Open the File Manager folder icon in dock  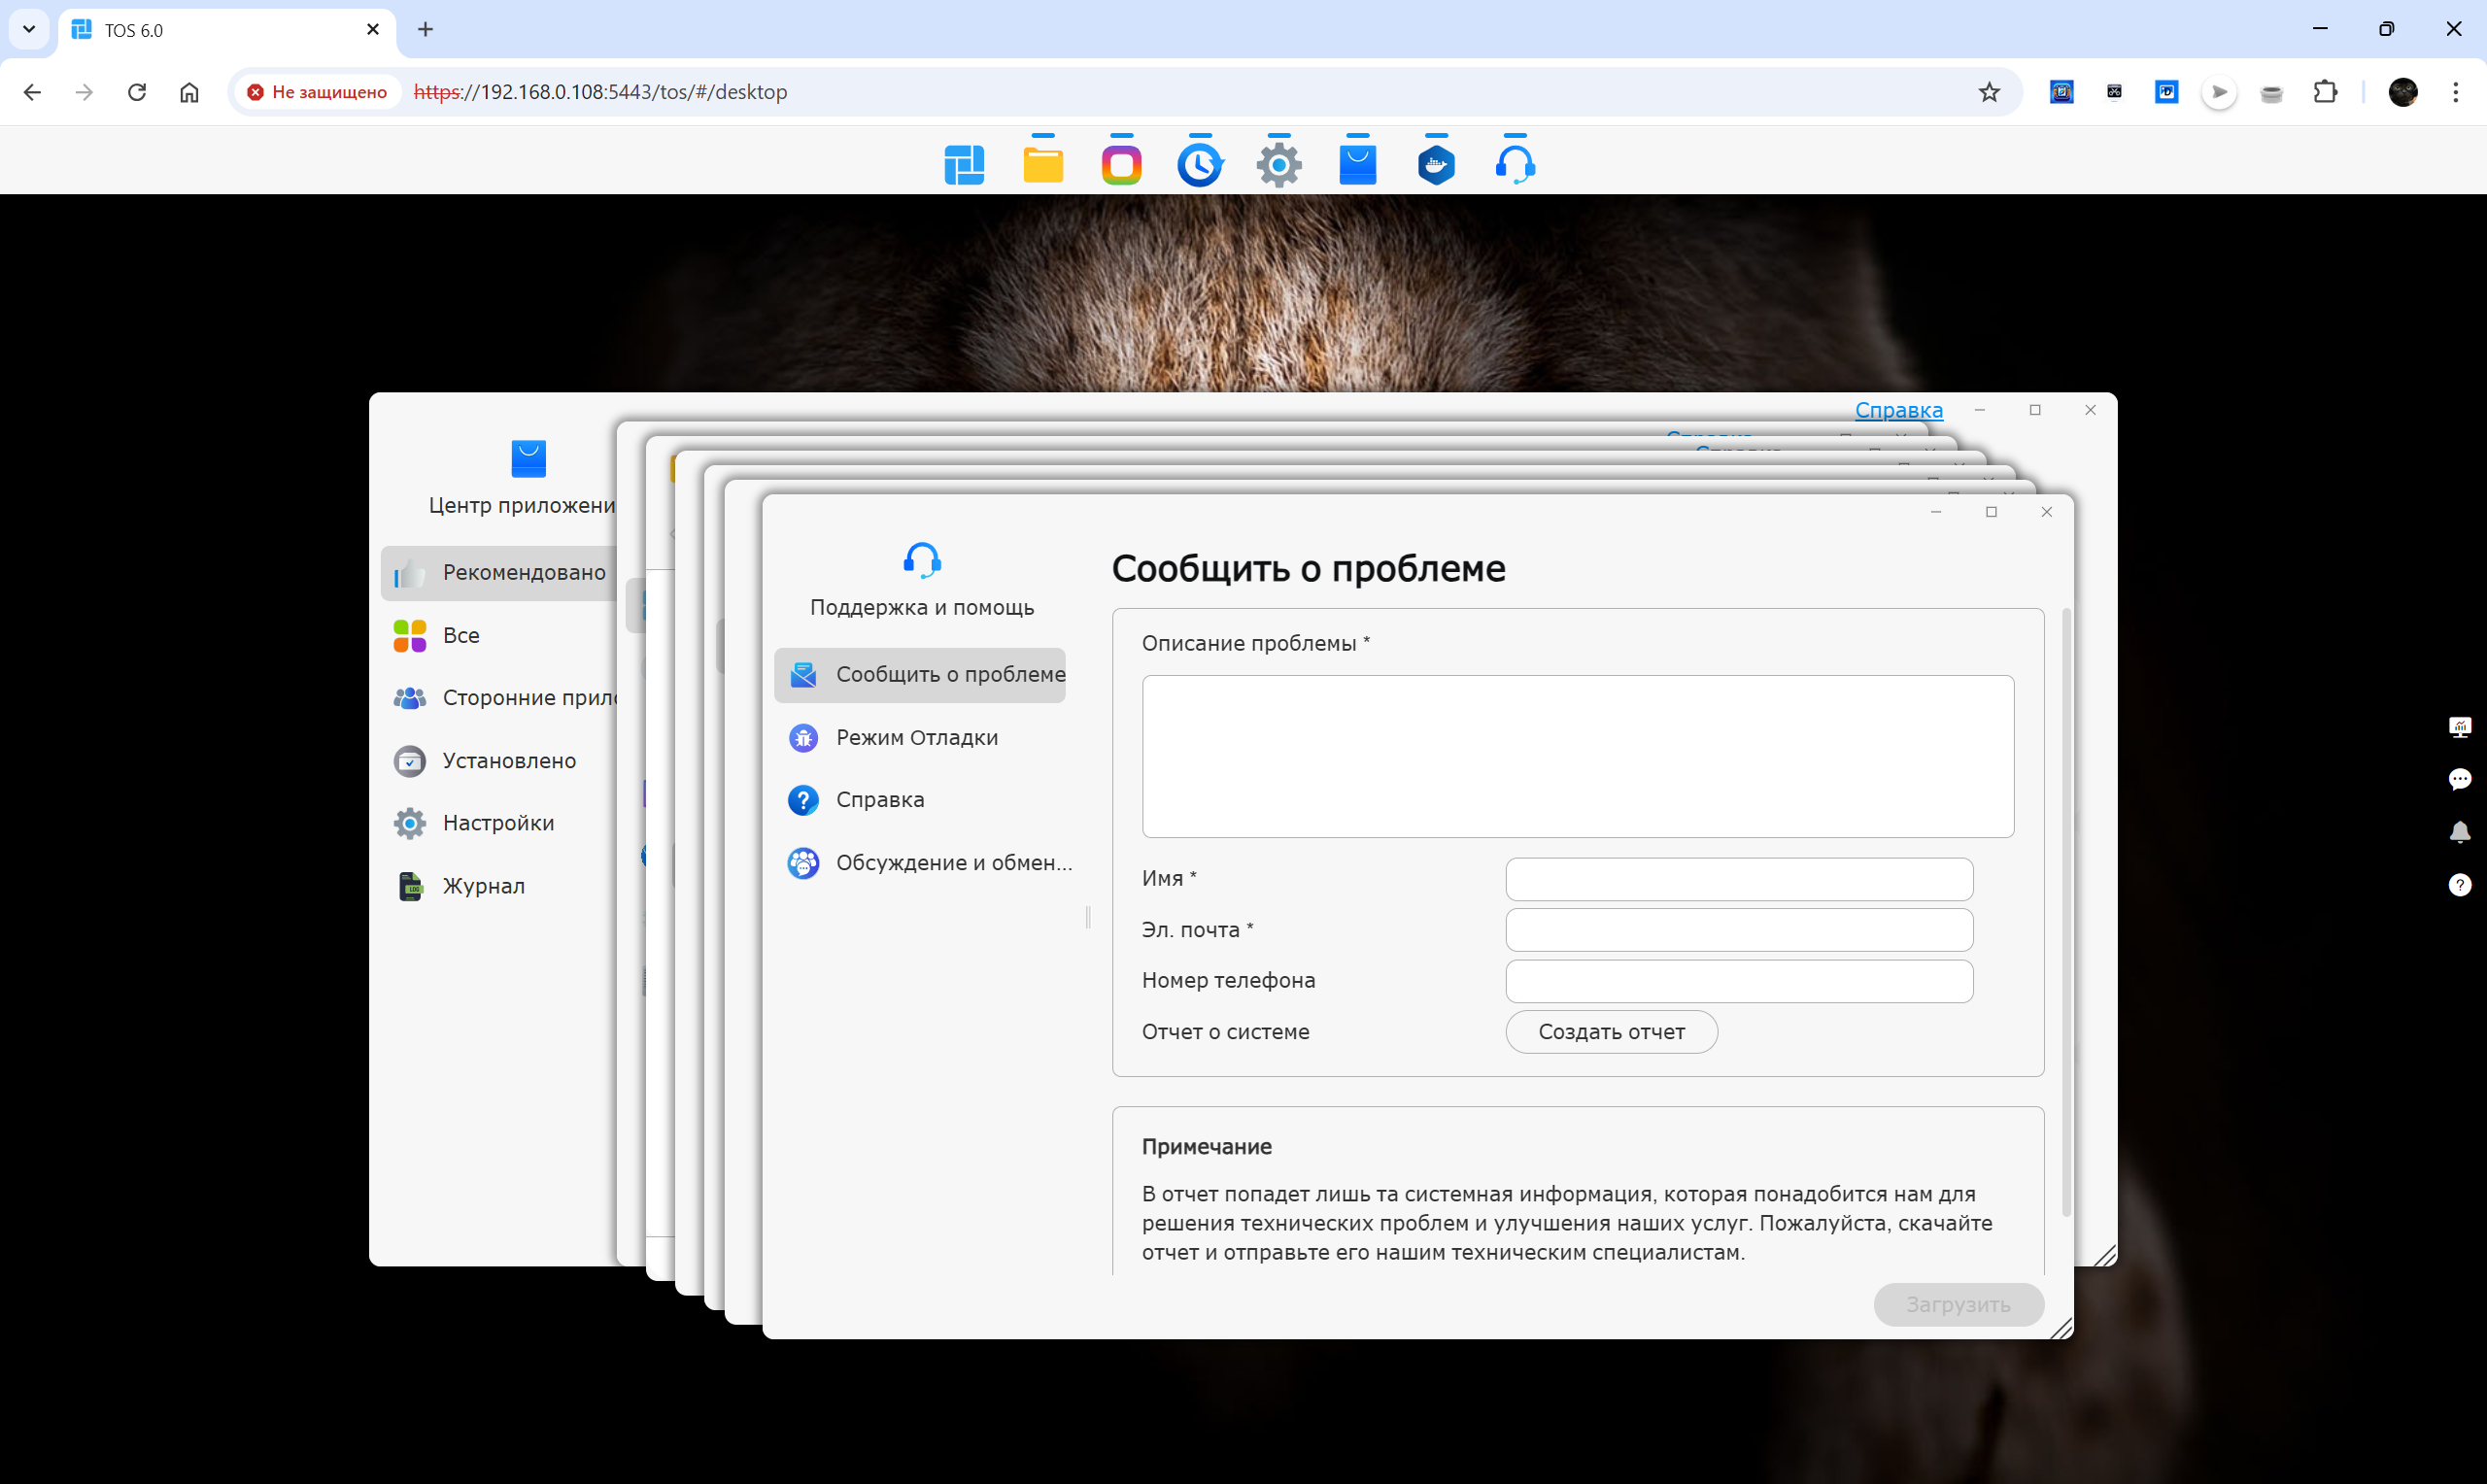coord(1043,164)
